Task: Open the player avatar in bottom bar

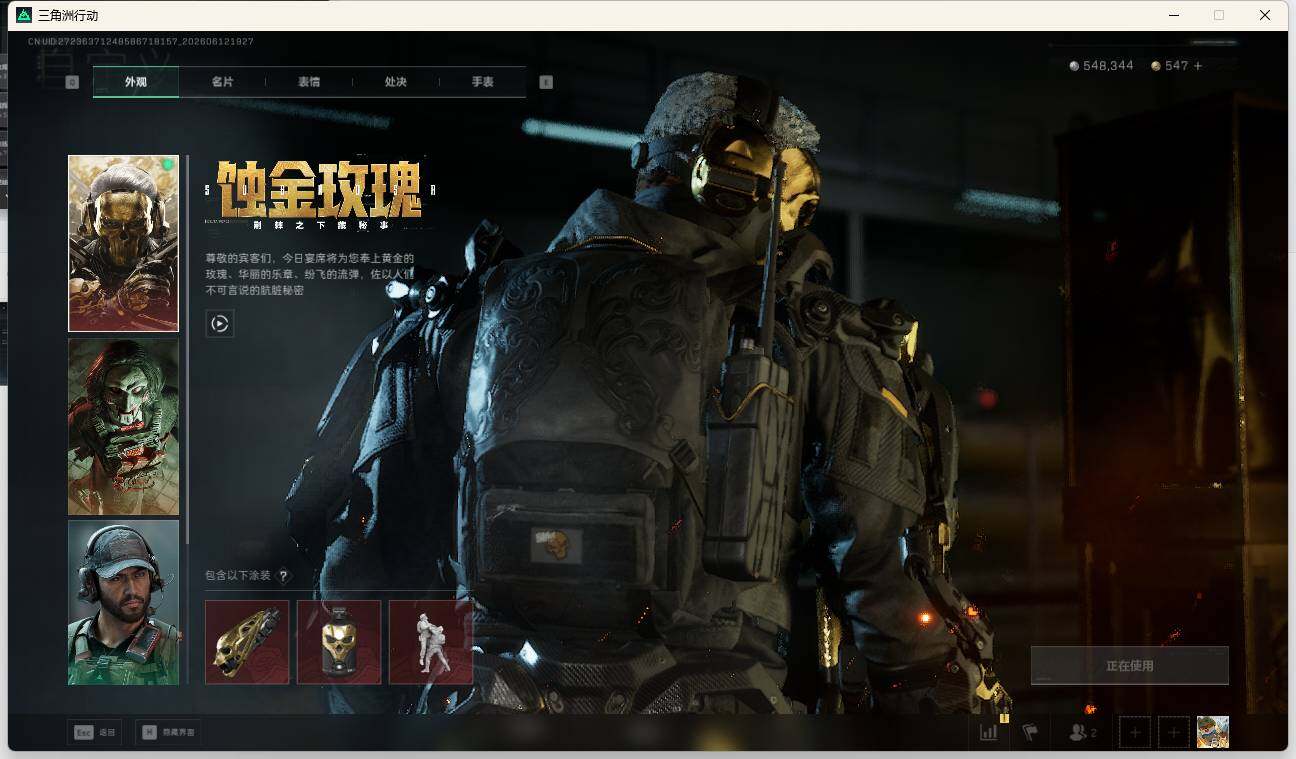Action: (x=1213, y=732)
